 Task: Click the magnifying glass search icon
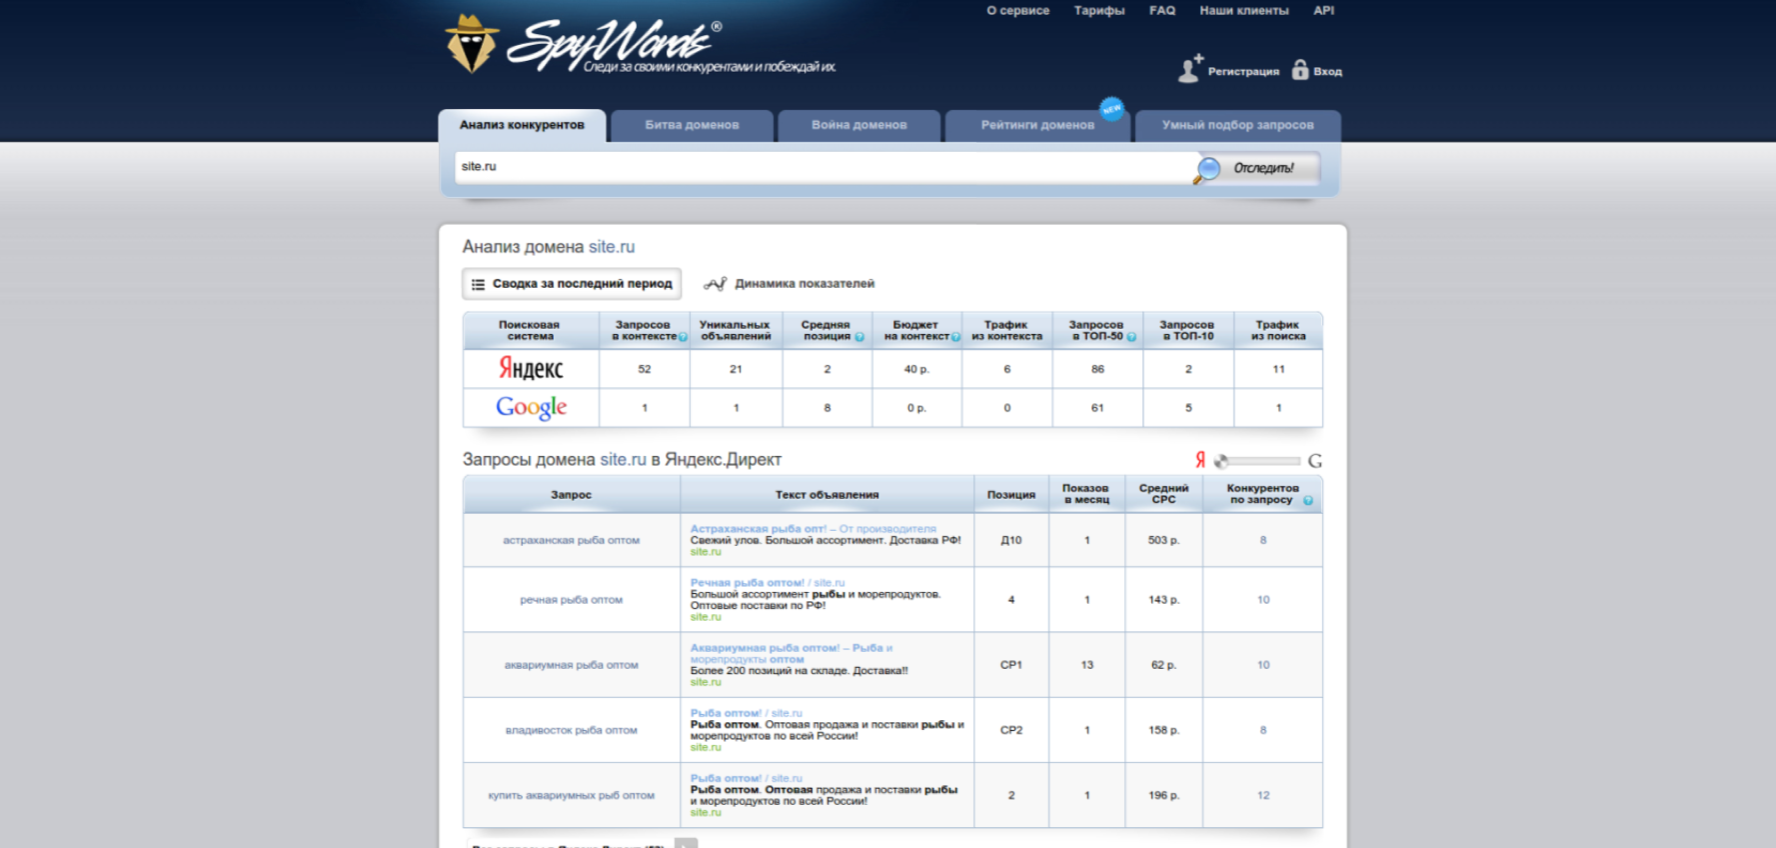click(1207, 169)
